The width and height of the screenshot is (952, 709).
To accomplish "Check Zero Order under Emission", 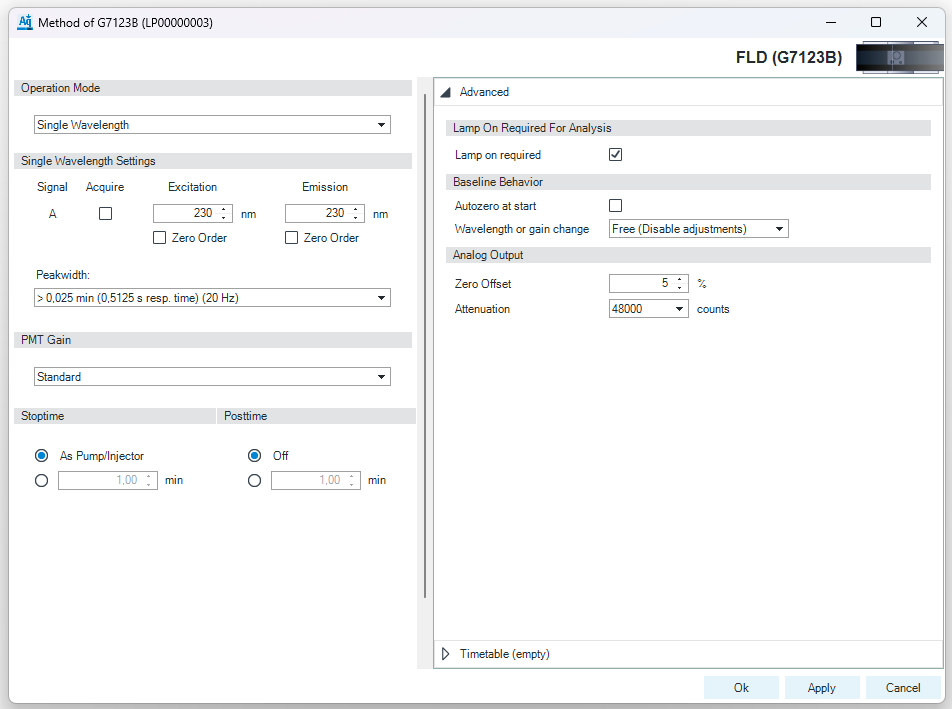I will click(x=291, y=237).
